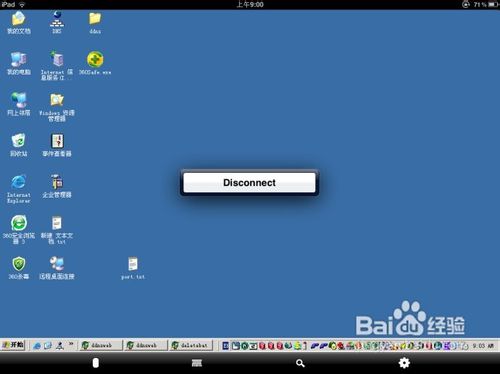Select the Internet Explorer desktop icon
Screen dimensions: 500x374
(x=19, y=189)
